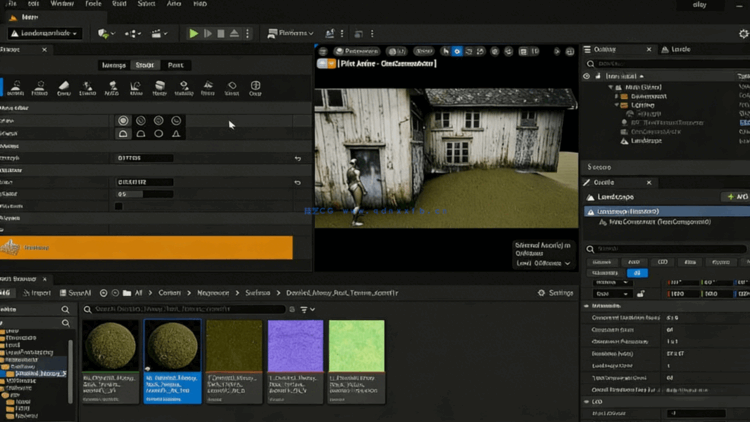Open the Help menu in menu bar
The image size is (750, 422).
(x=200, y=4)
